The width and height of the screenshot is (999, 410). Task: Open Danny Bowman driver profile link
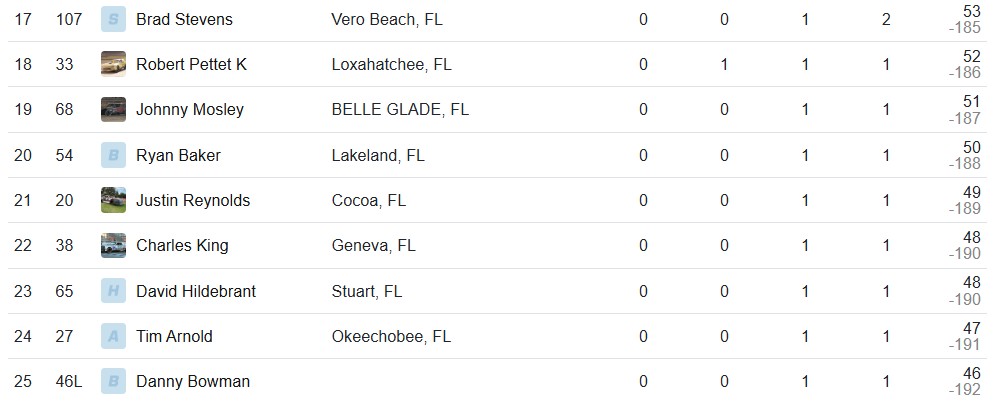pos(193,381)
